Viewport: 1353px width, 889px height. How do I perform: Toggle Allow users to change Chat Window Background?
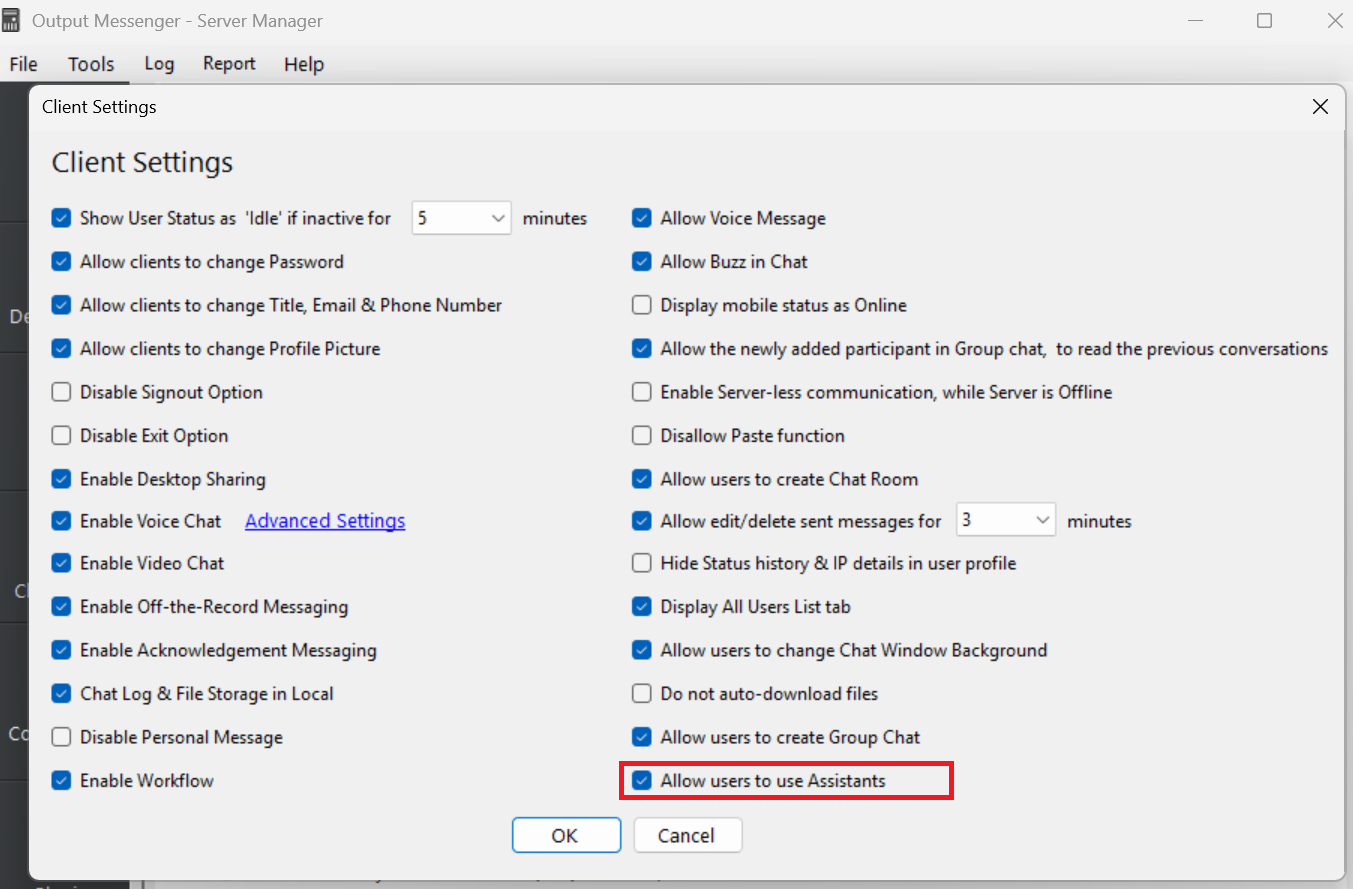click(x=642, y=650)
